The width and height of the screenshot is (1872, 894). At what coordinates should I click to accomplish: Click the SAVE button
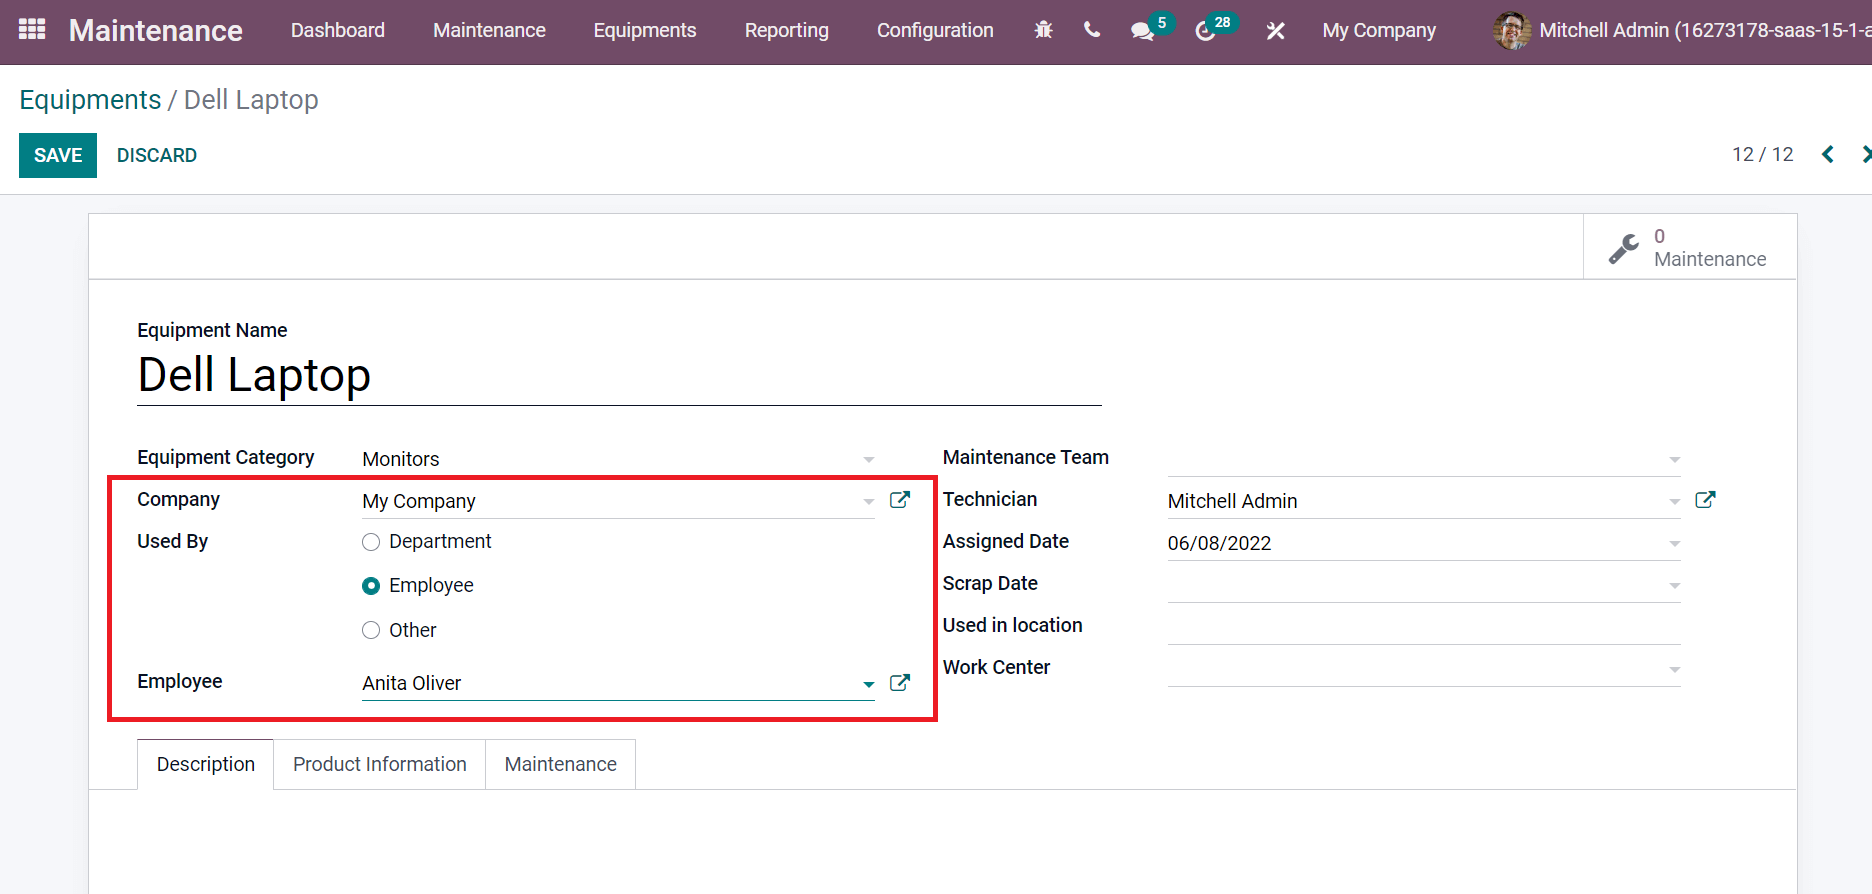58,155
